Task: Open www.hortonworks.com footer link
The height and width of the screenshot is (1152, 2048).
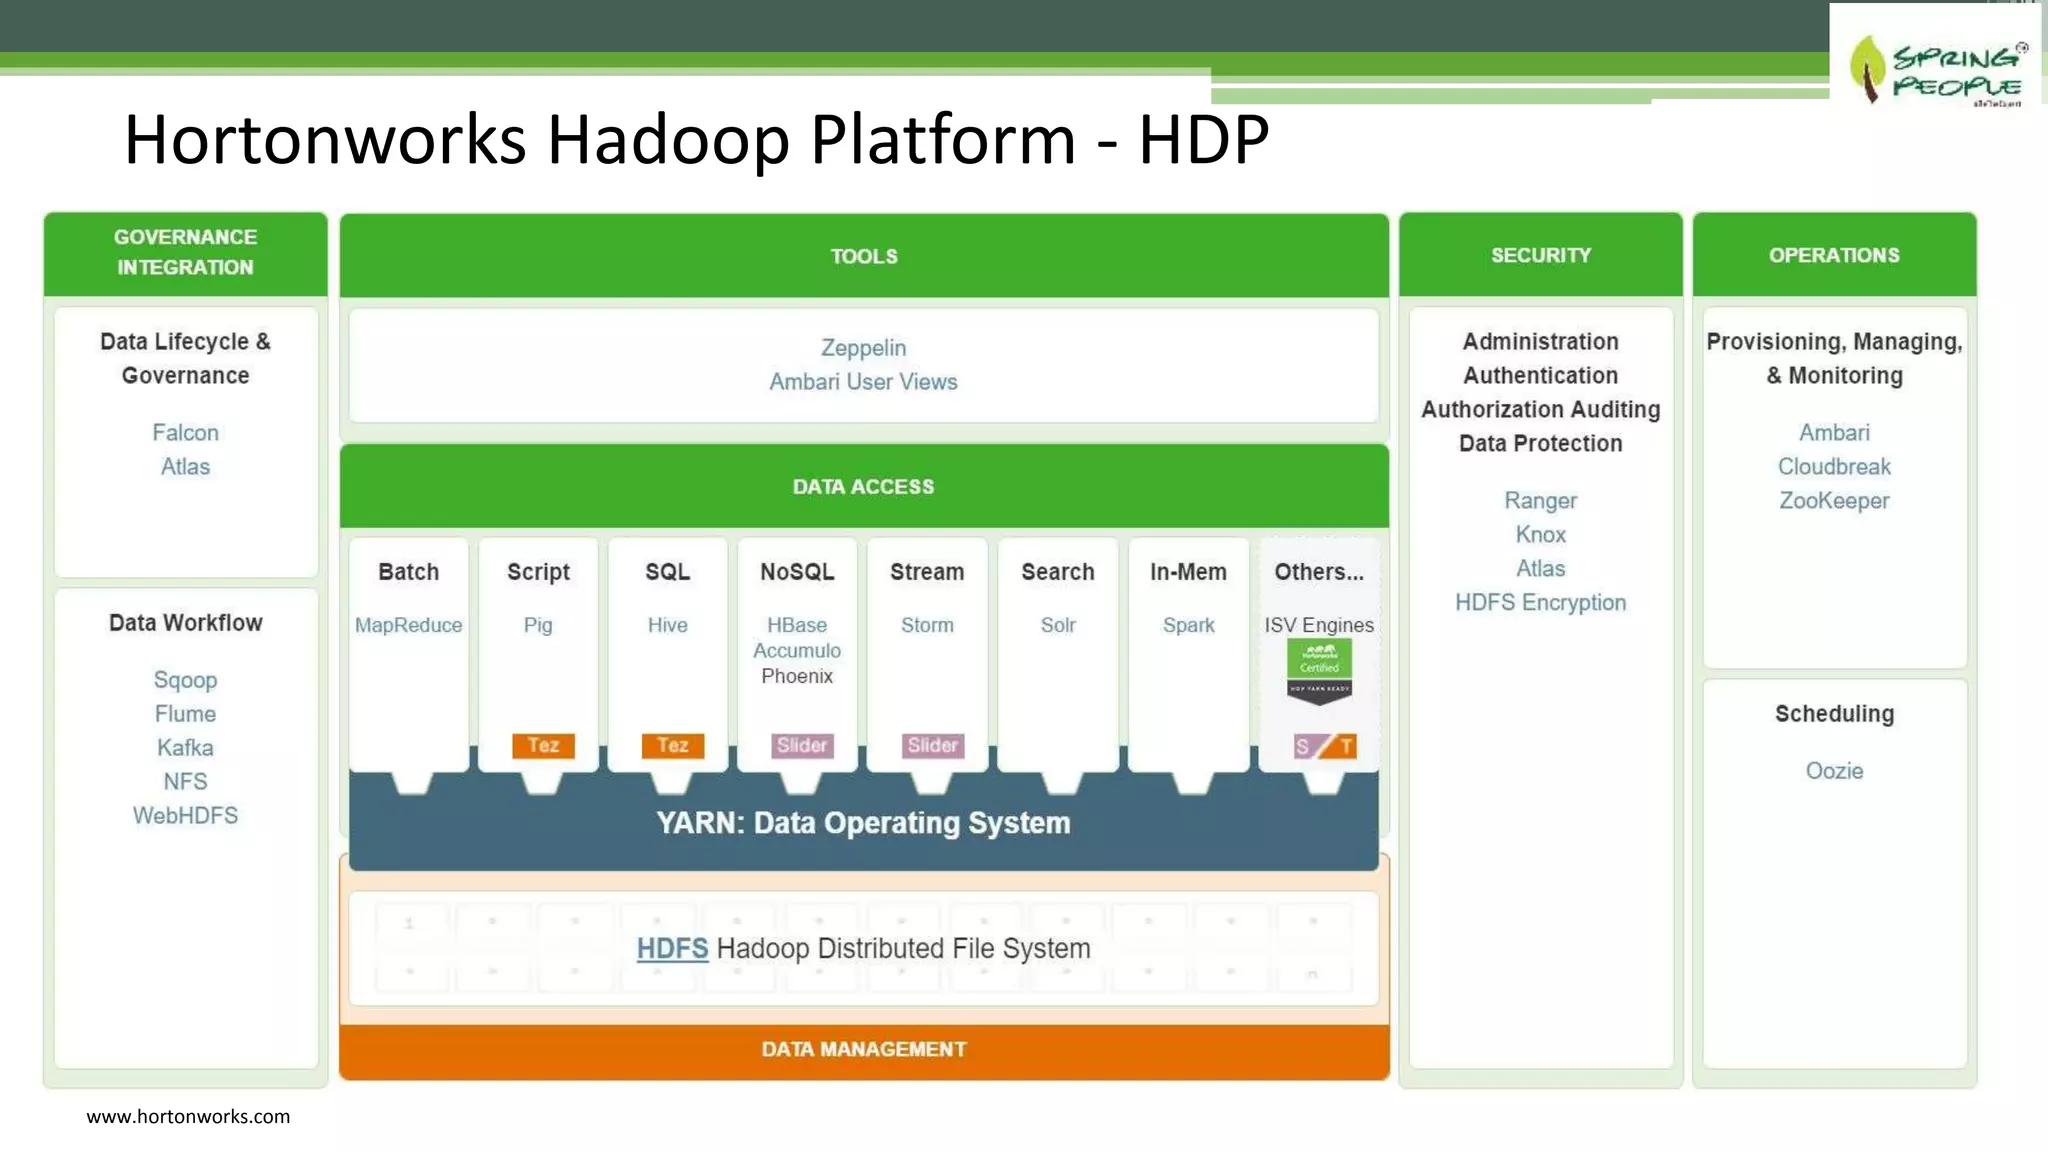Action: click(188, 1117)
